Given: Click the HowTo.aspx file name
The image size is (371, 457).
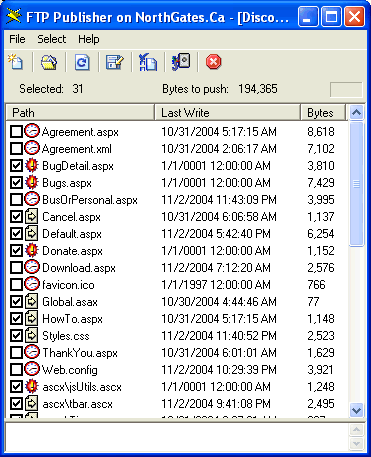Looking at the screenshot, I should (x=72, y=319).
